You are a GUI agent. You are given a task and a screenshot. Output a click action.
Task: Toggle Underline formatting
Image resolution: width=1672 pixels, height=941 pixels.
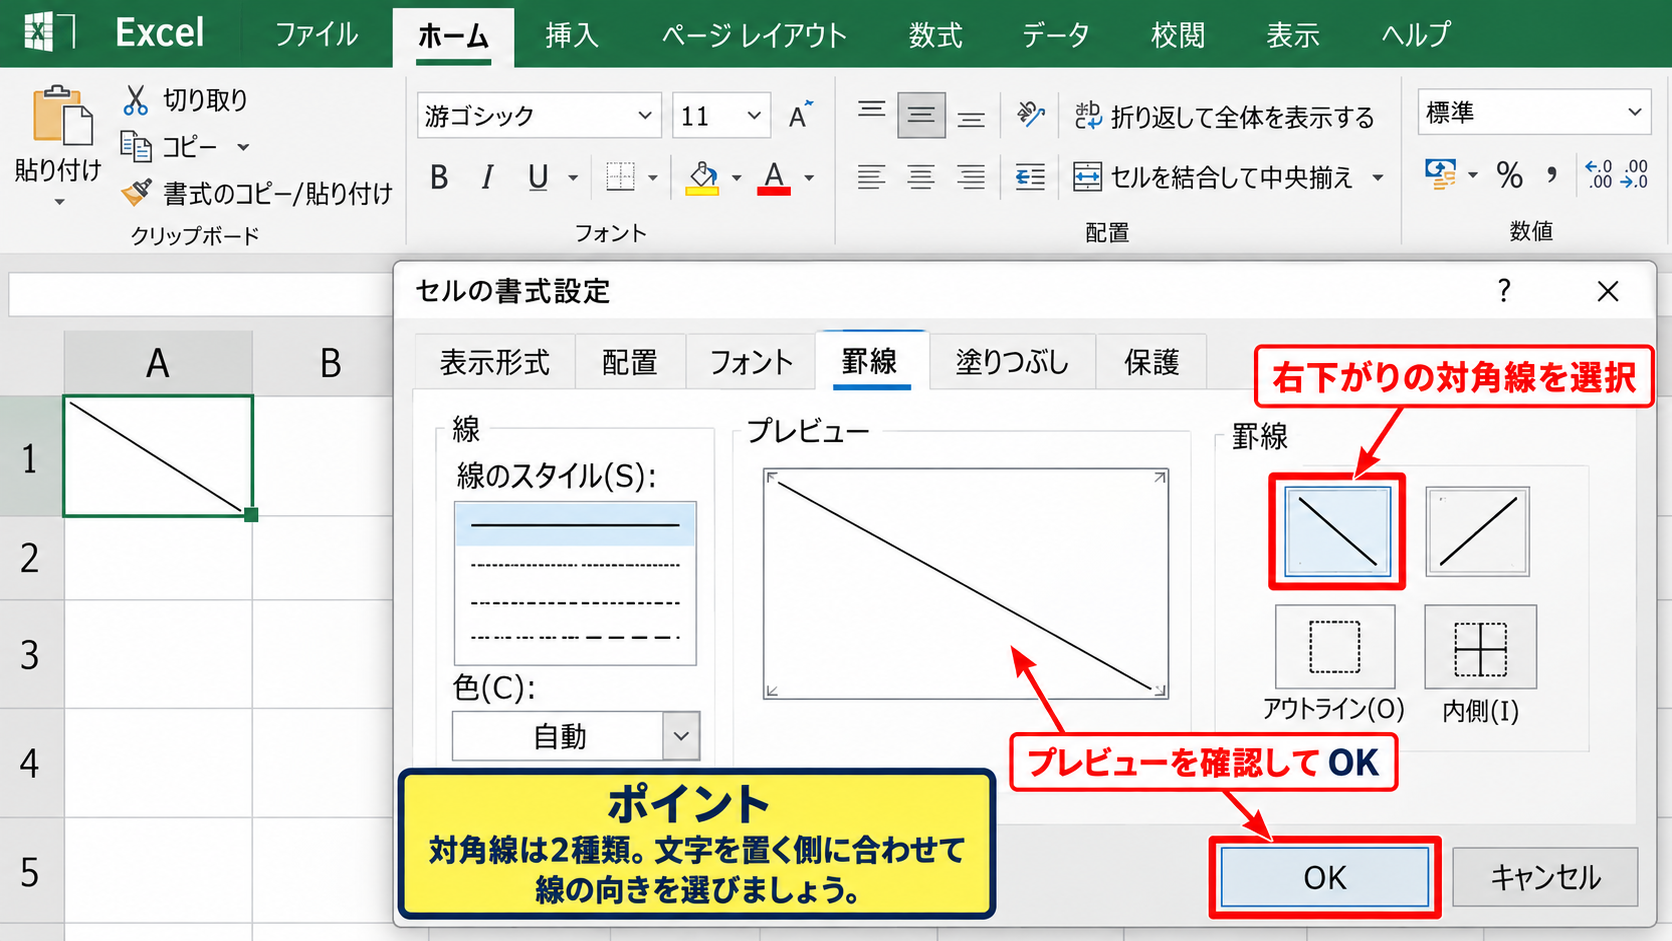click(x=538, y=178)
